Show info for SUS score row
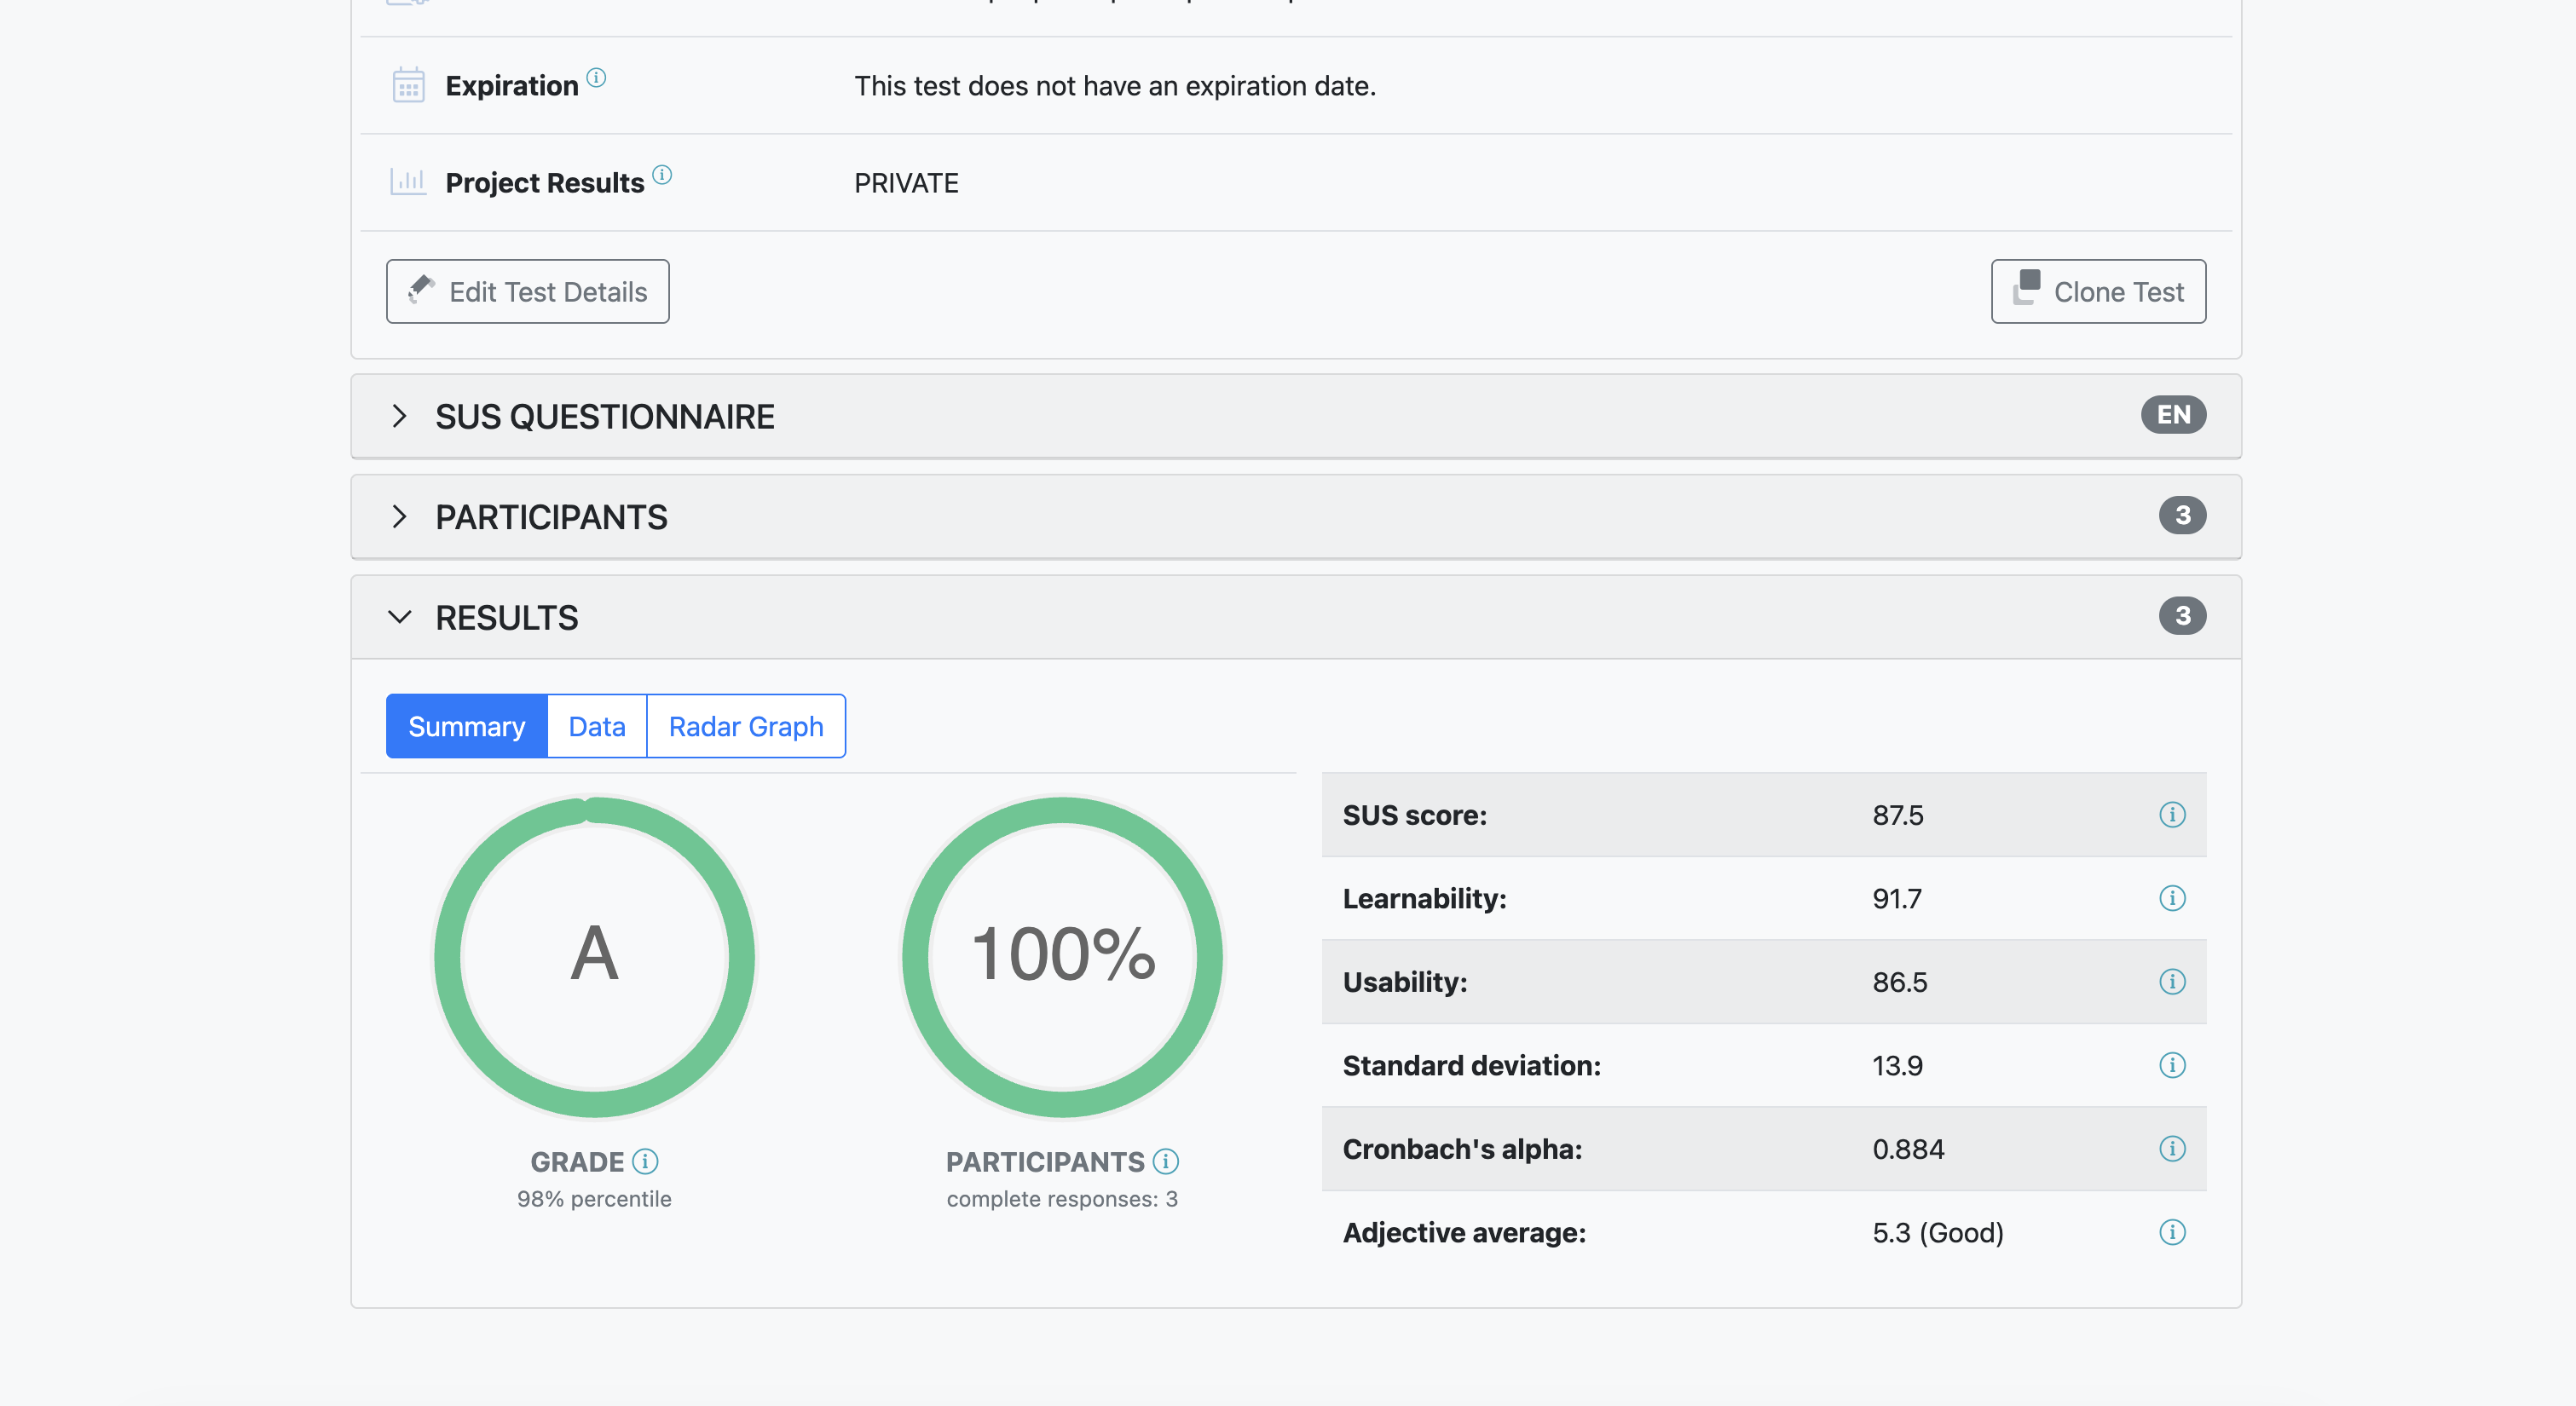The height and width of the screenshot is (1406, 2576). coord(2171,815)
